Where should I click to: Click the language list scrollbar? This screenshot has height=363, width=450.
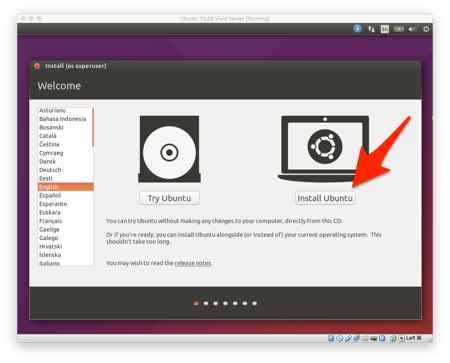pyautogui.click(x=93, y=127)
